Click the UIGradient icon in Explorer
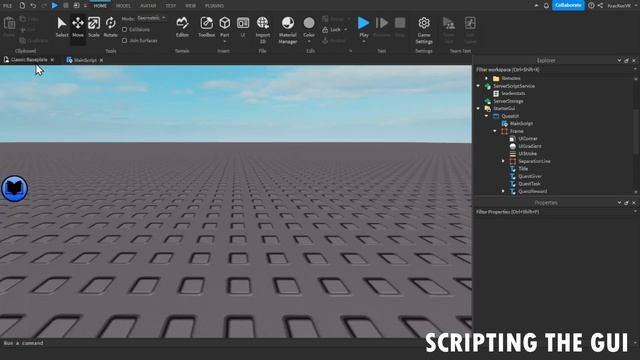This screenshot has width=640, height=360. coord(513,146)
